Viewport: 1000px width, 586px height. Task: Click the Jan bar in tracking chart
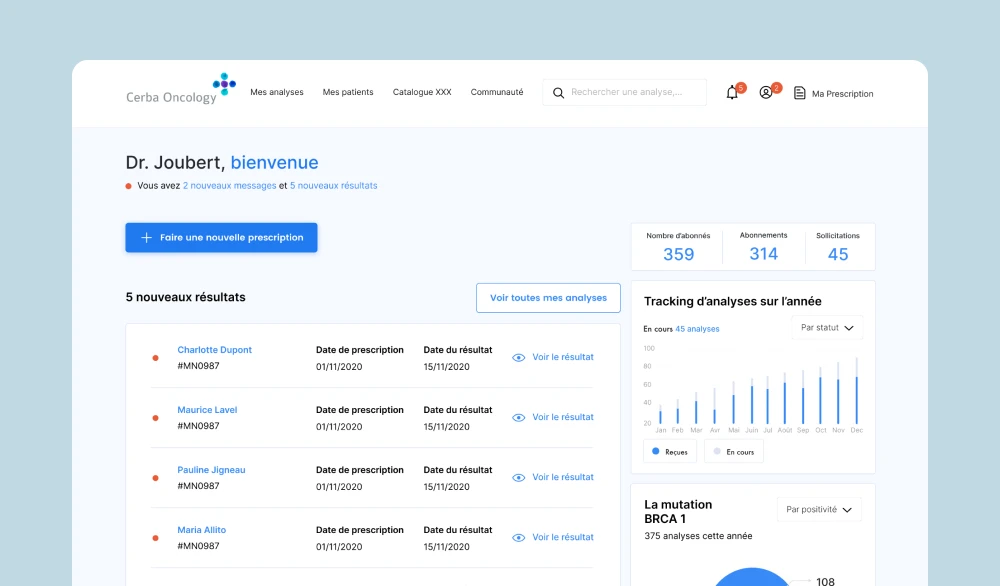[660, 414]
